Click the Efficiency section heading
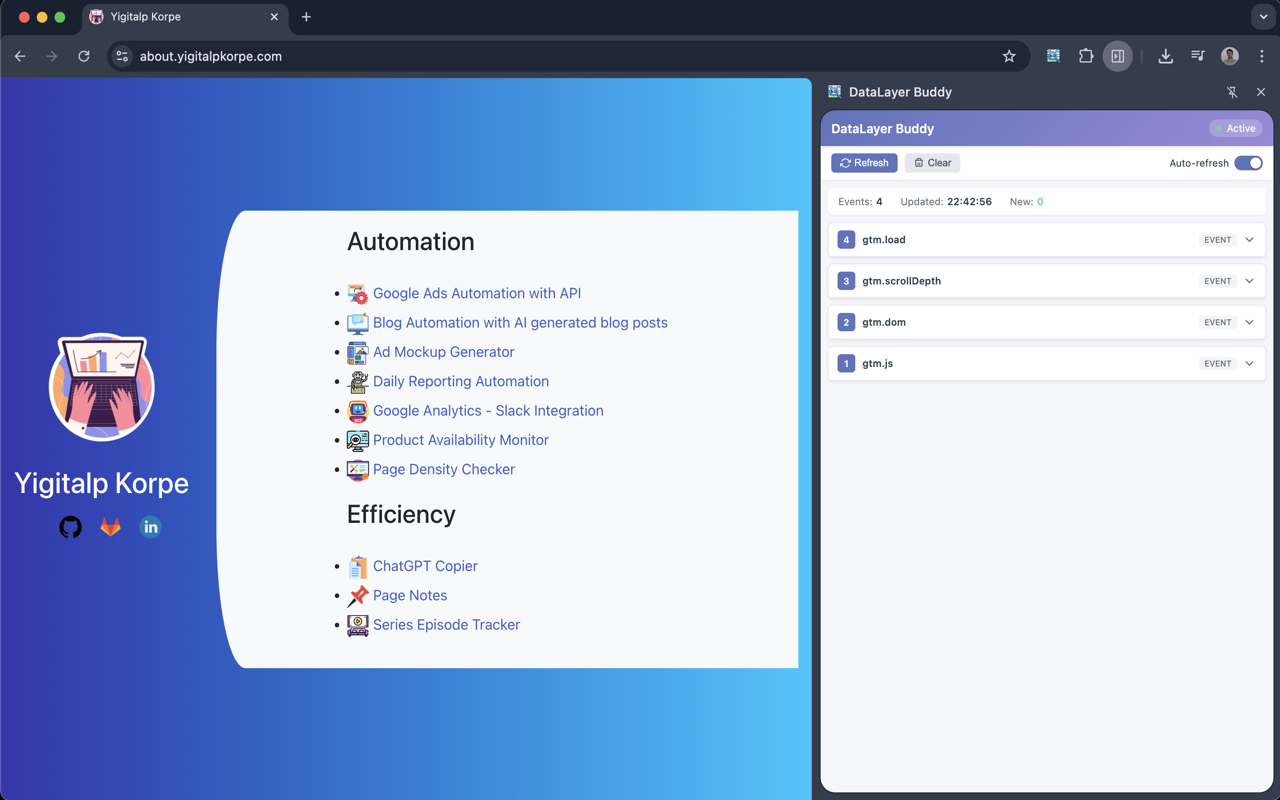1280x800 pixels. [x=401, y=514]
